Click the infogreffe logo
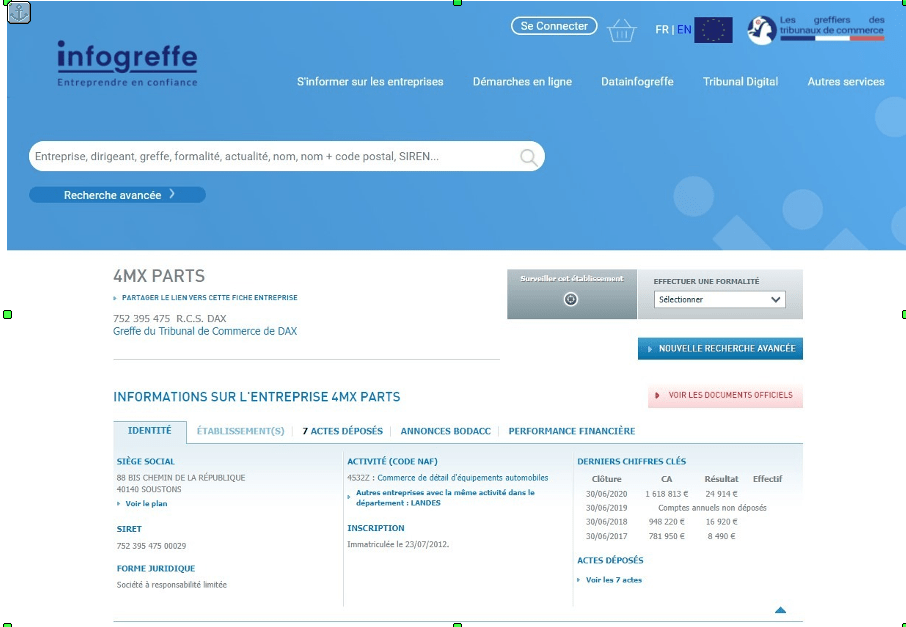The width and height of the screenshot is (906, 627). click(x=127, y=64)
